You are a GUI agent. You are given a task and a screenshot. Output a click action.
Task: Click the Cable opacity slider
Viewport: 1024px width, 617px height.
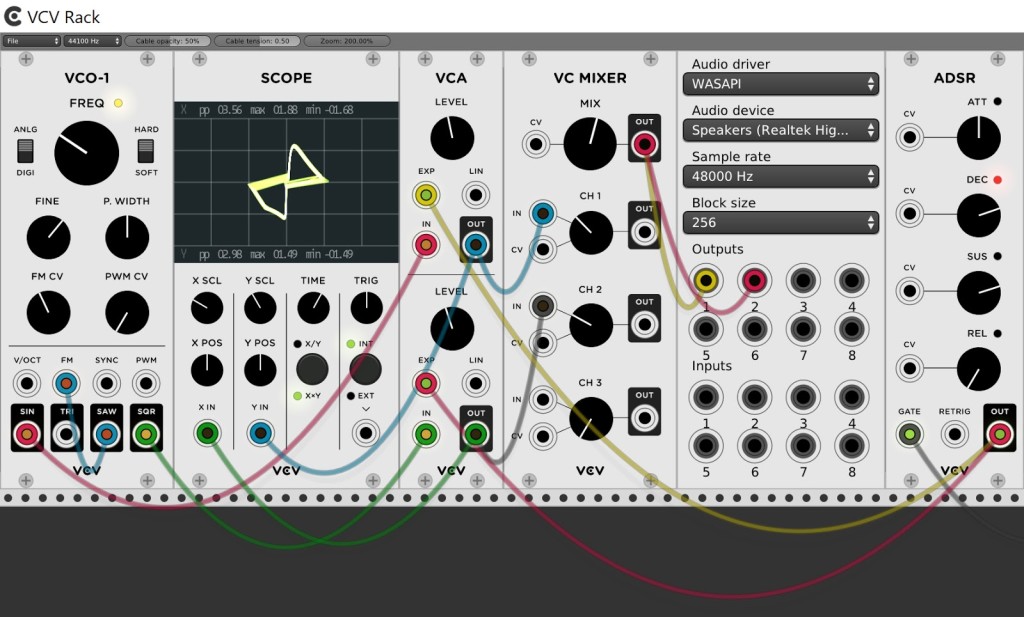pyautogui.click(x=167, y=41)
